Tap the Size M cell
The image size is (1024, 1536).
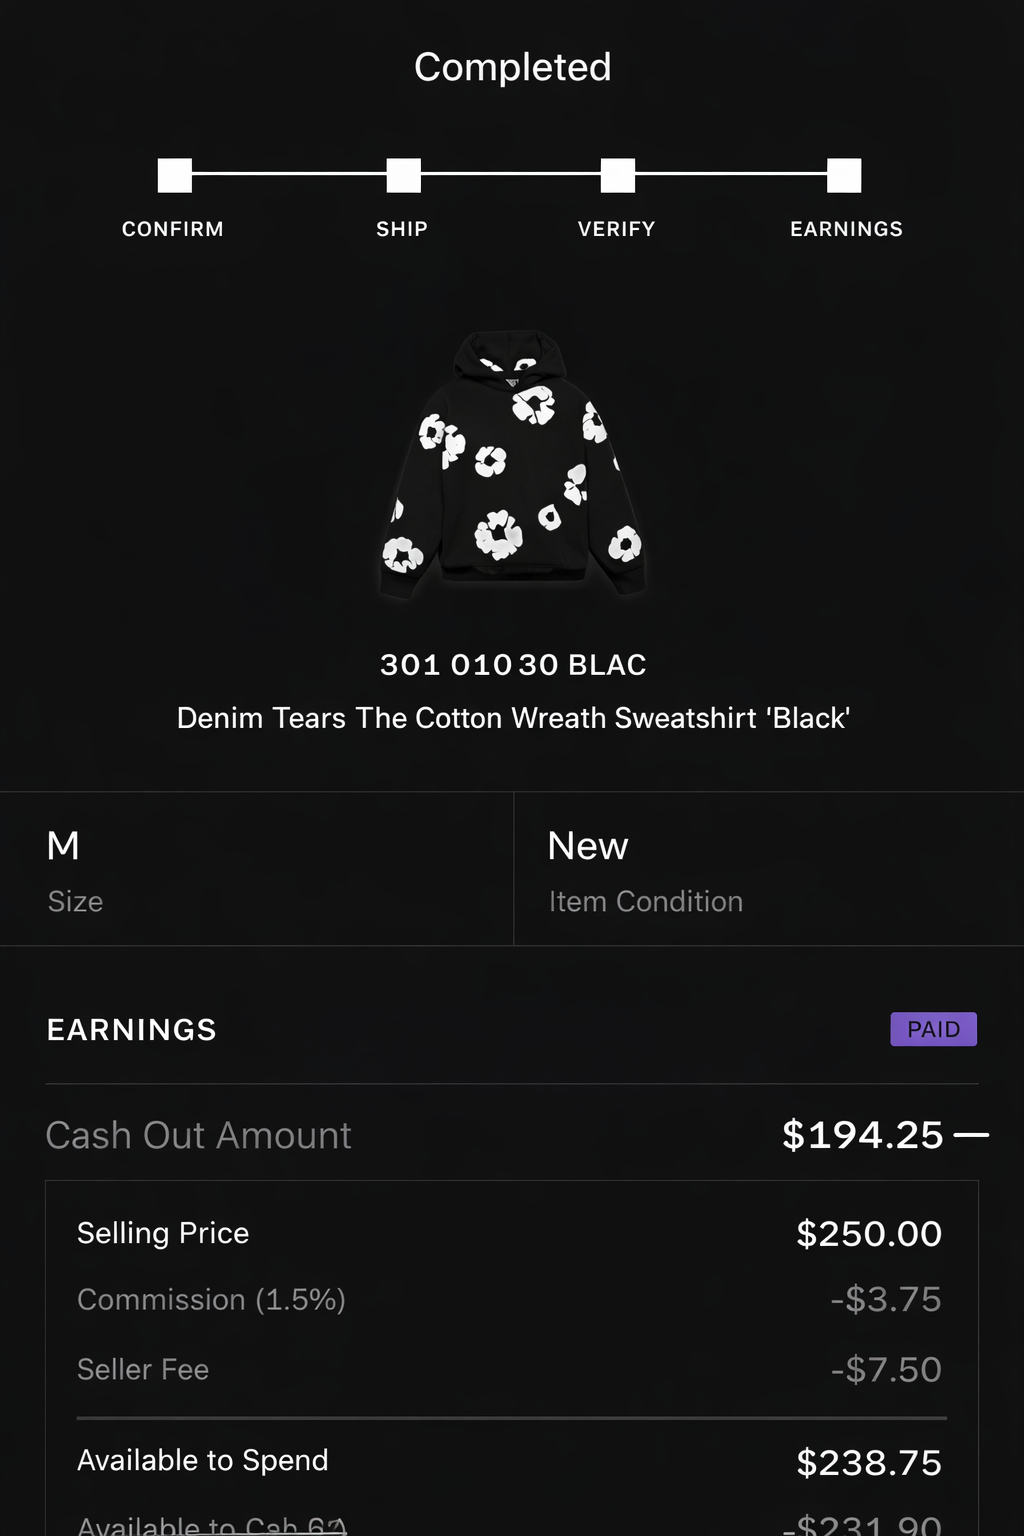coord(256,869)
